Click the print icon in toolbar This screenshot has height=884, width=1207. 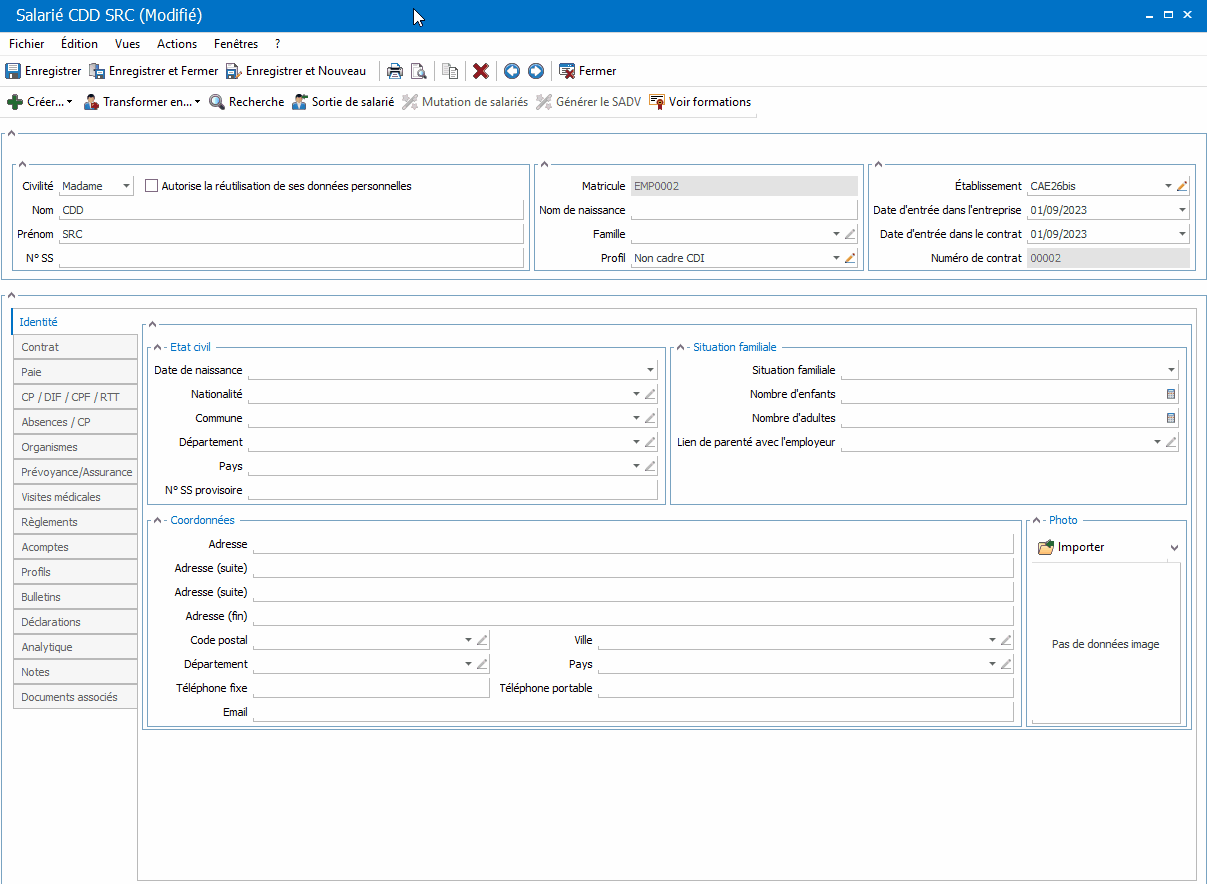click(395, 71)
